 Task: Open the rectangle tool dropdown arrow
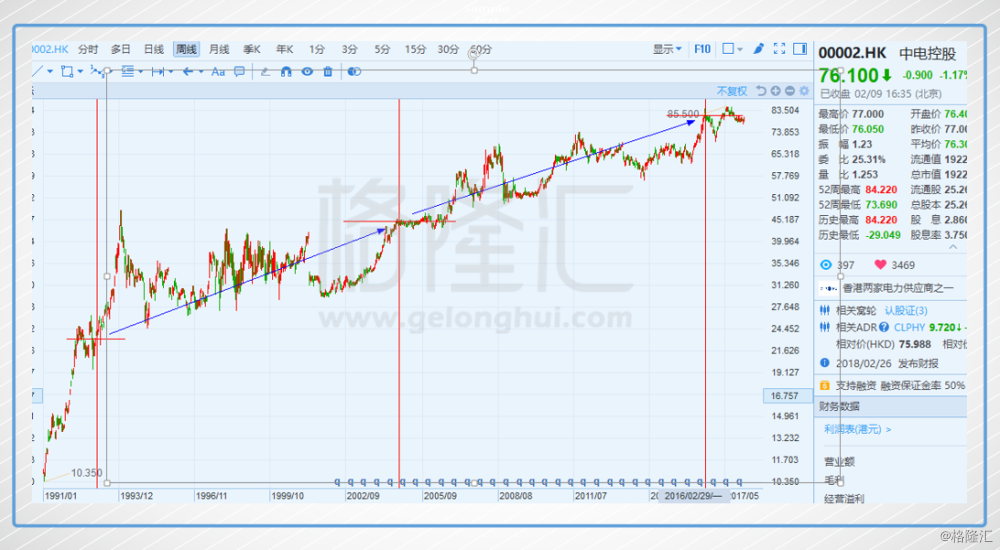[x=80, y=71]
